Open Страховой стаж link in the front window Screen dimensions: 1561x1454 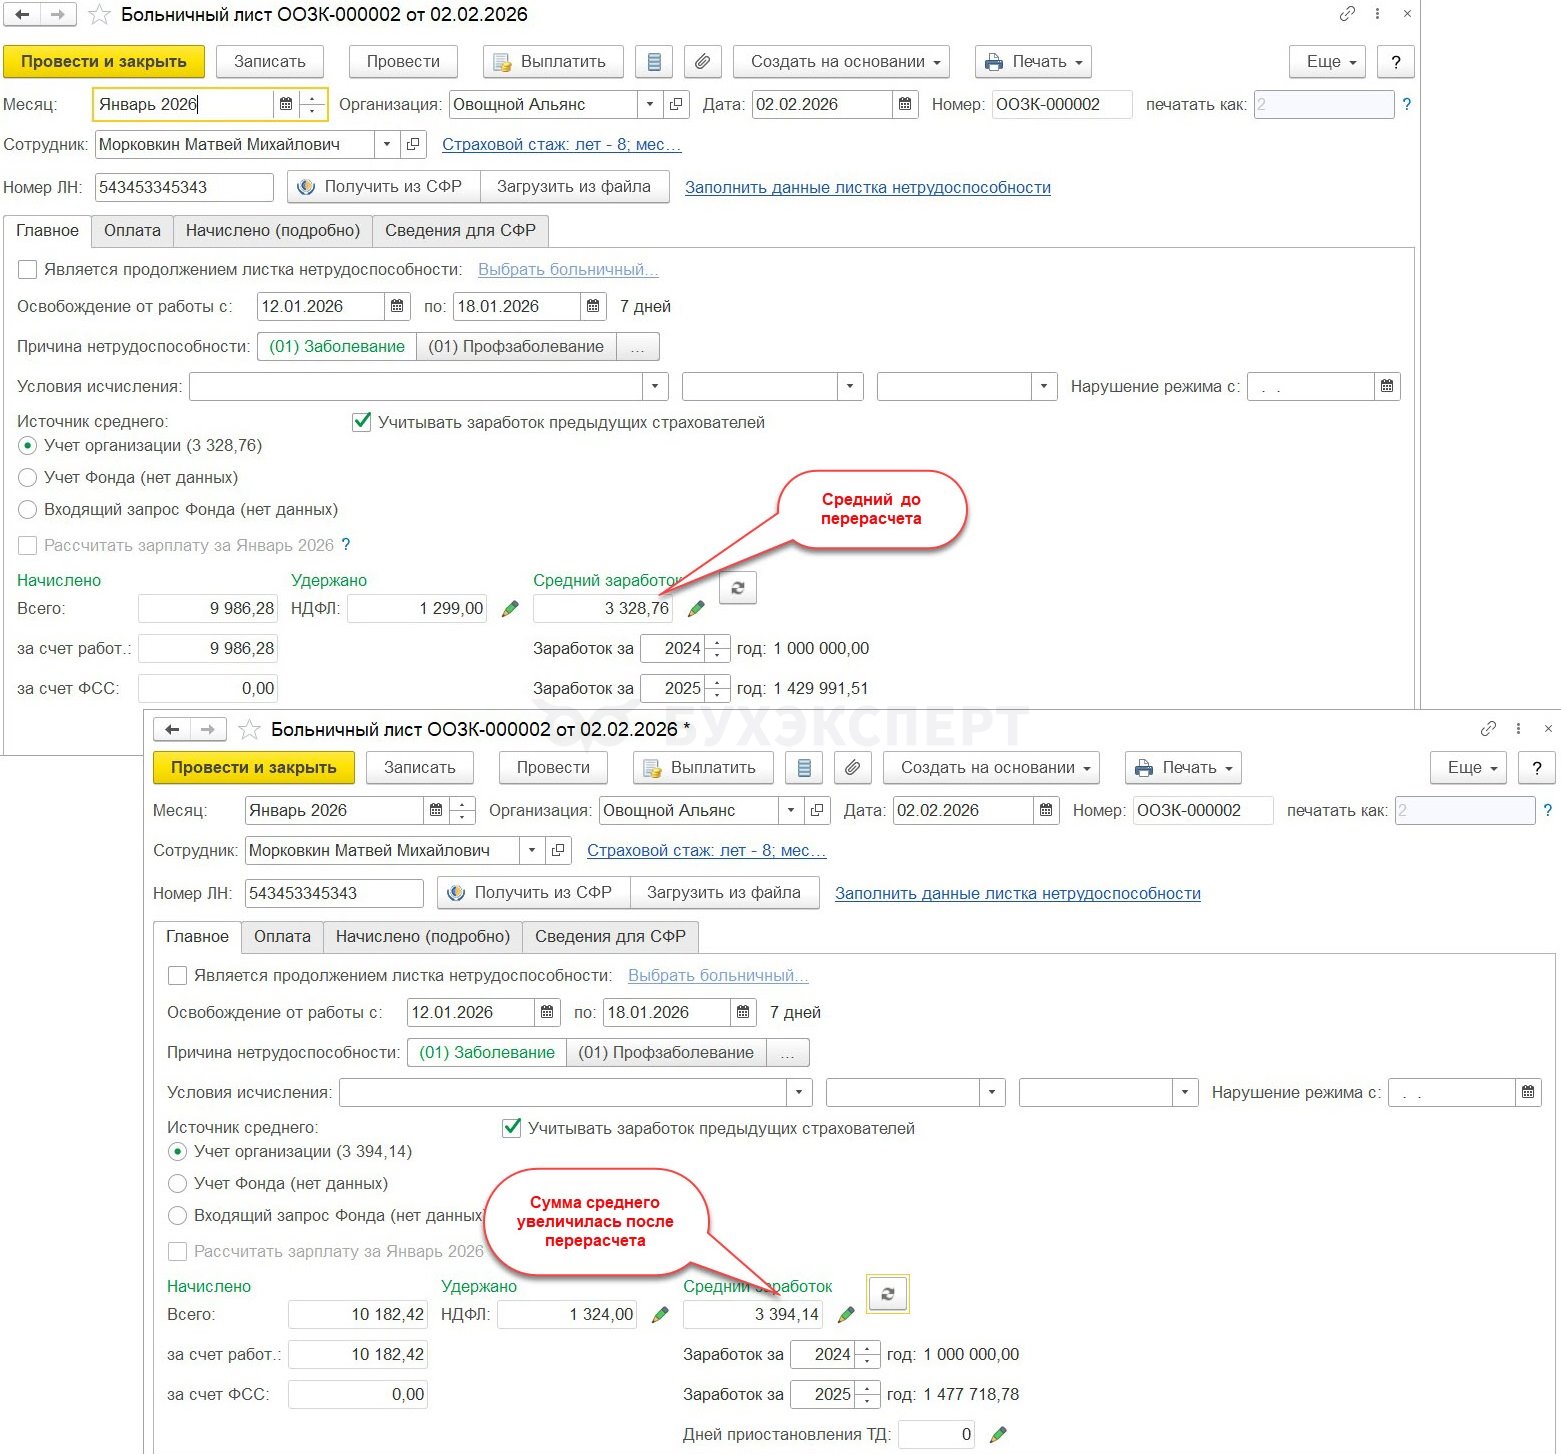707,851
